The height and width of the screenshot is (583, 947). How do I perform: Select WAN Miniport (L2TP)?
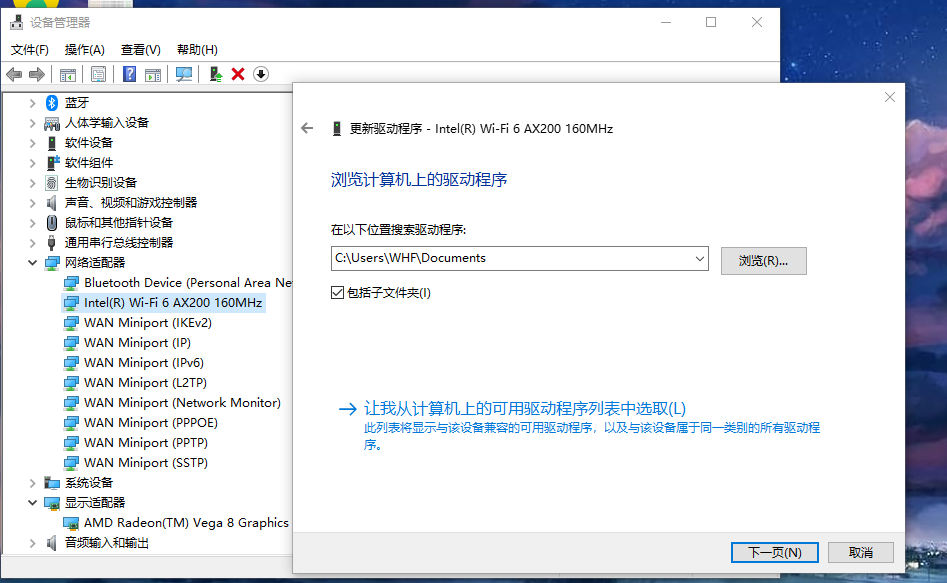tap(146, 382)
